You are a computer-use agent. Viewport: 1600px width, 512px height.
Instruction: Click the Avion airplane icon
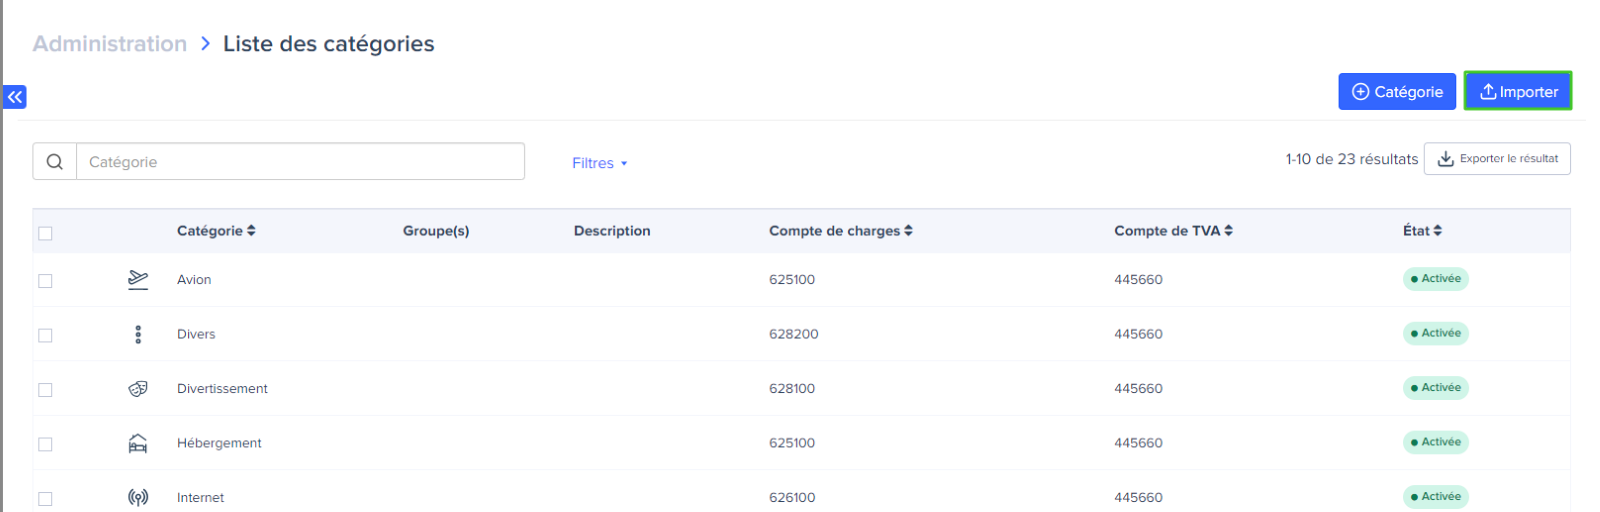138,280
